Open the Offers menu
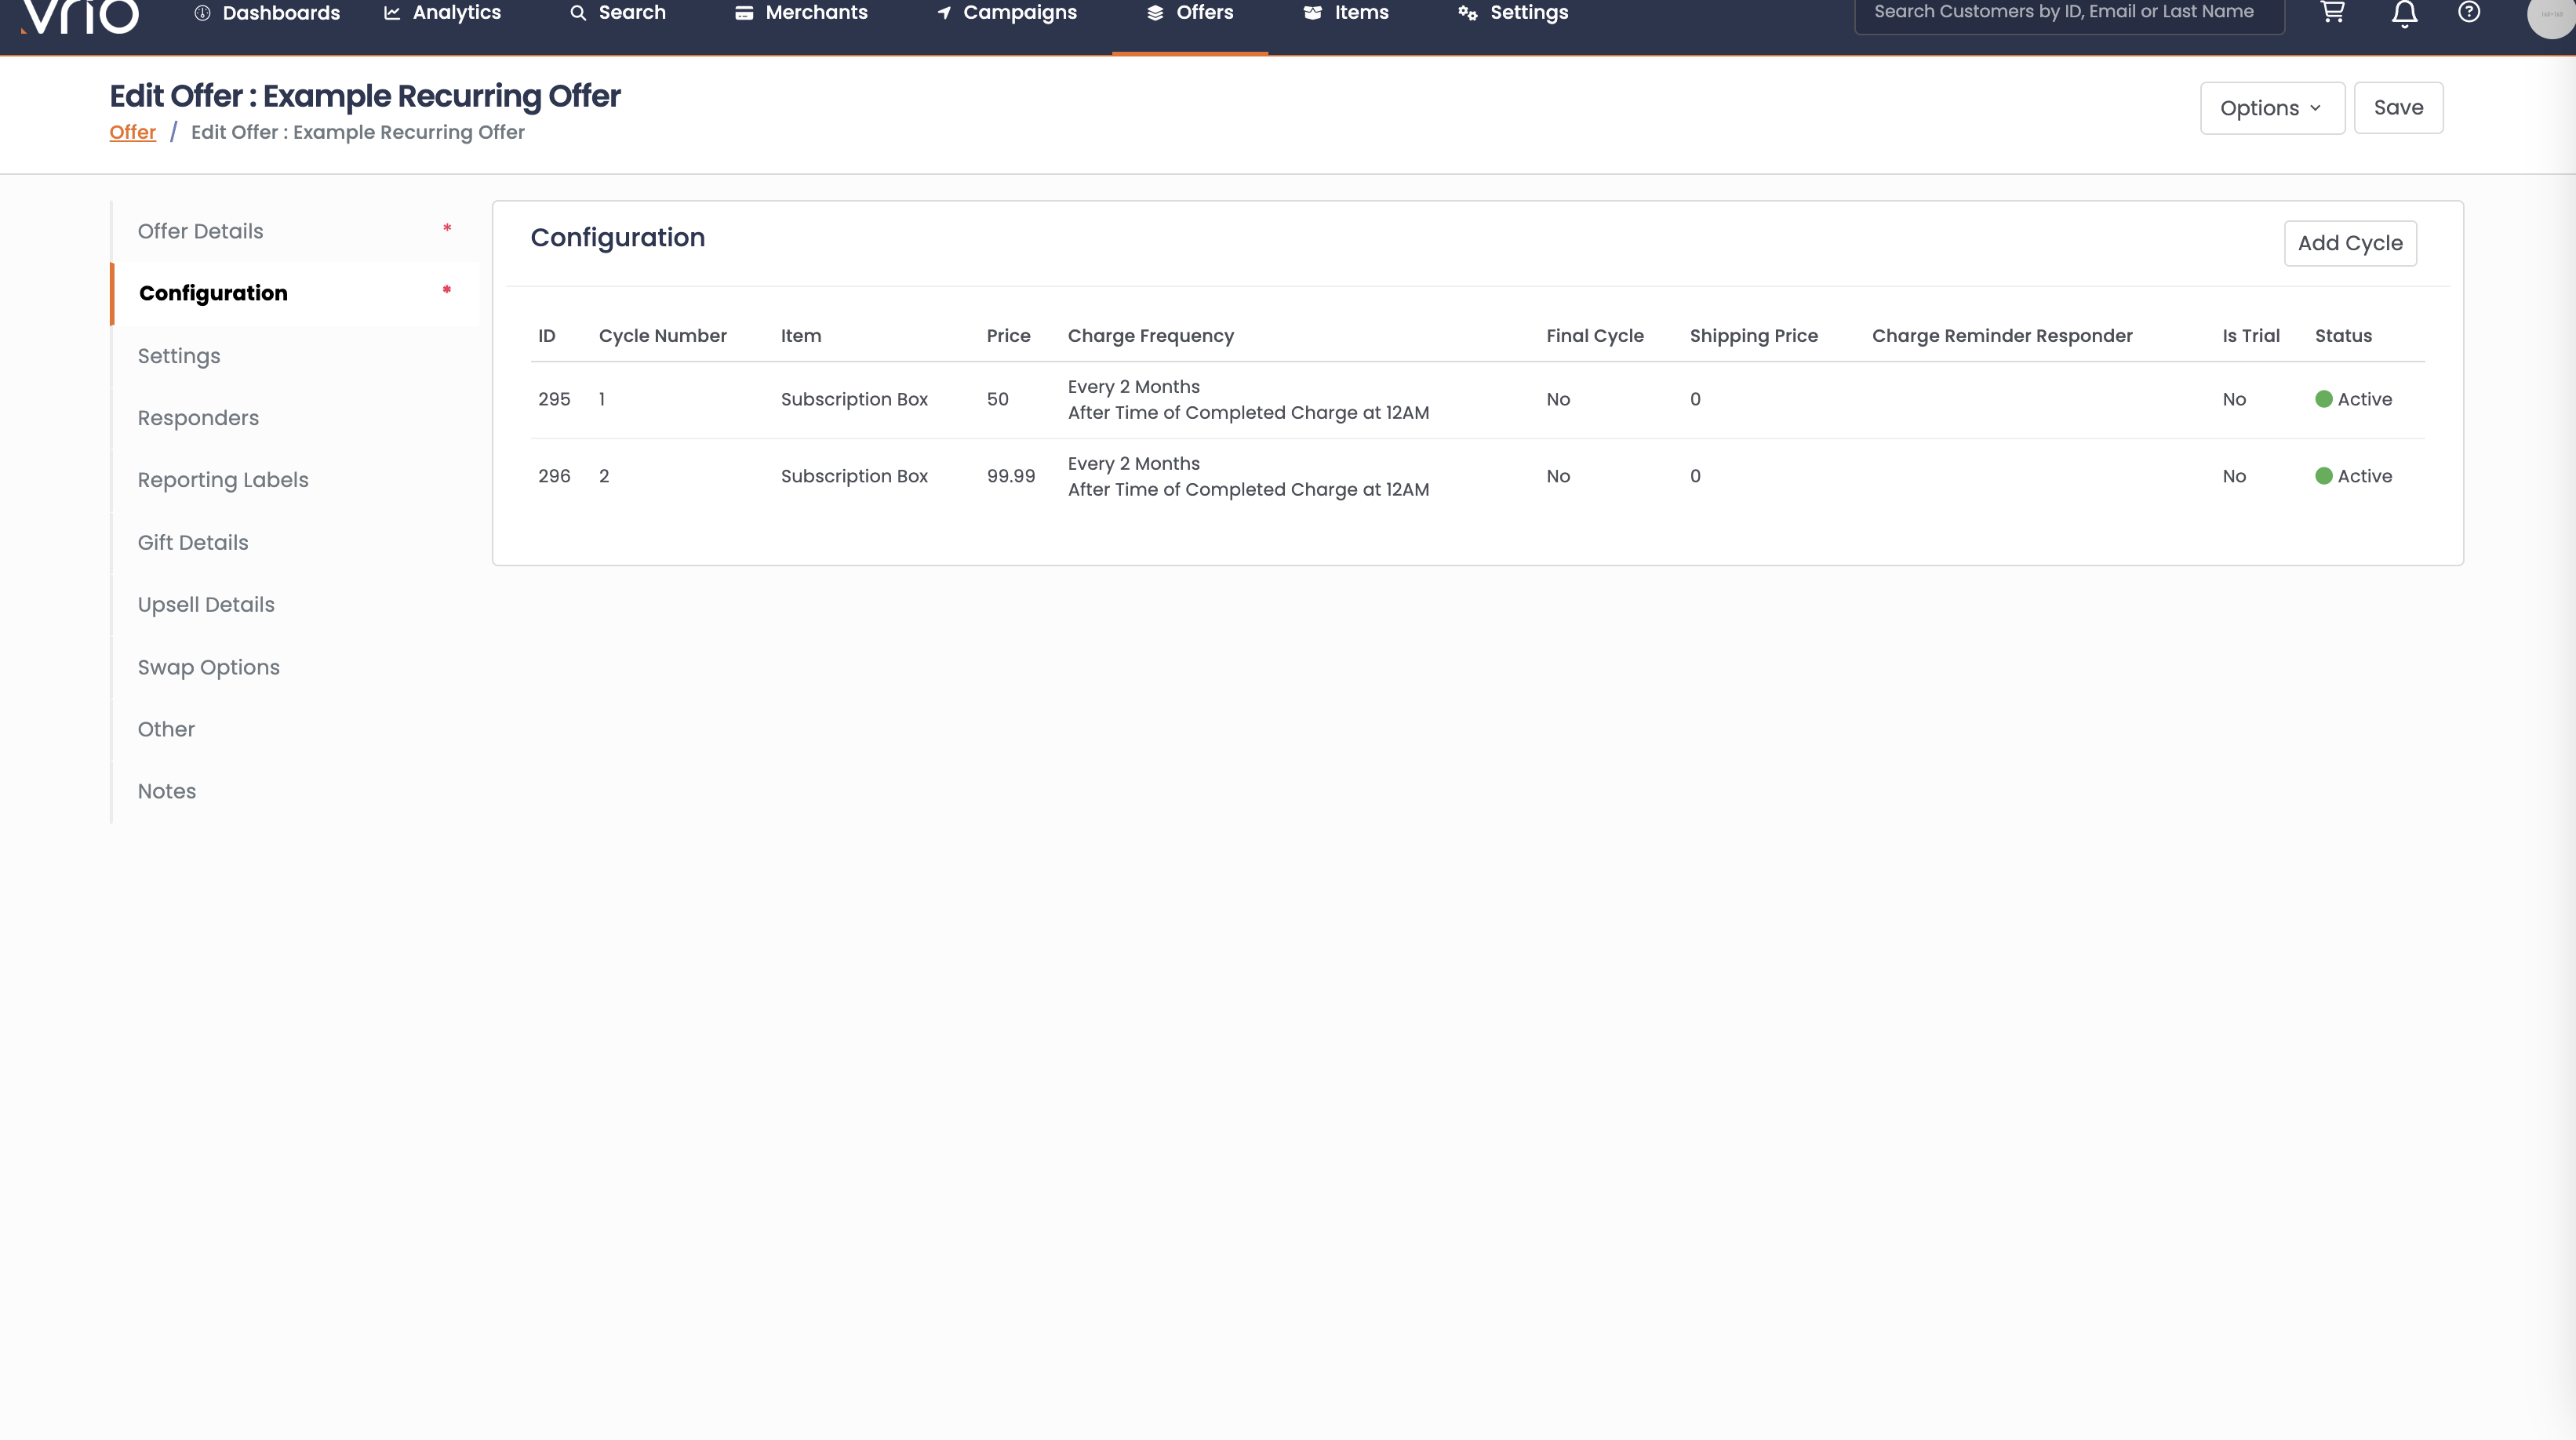 [x=1190, y=13]
